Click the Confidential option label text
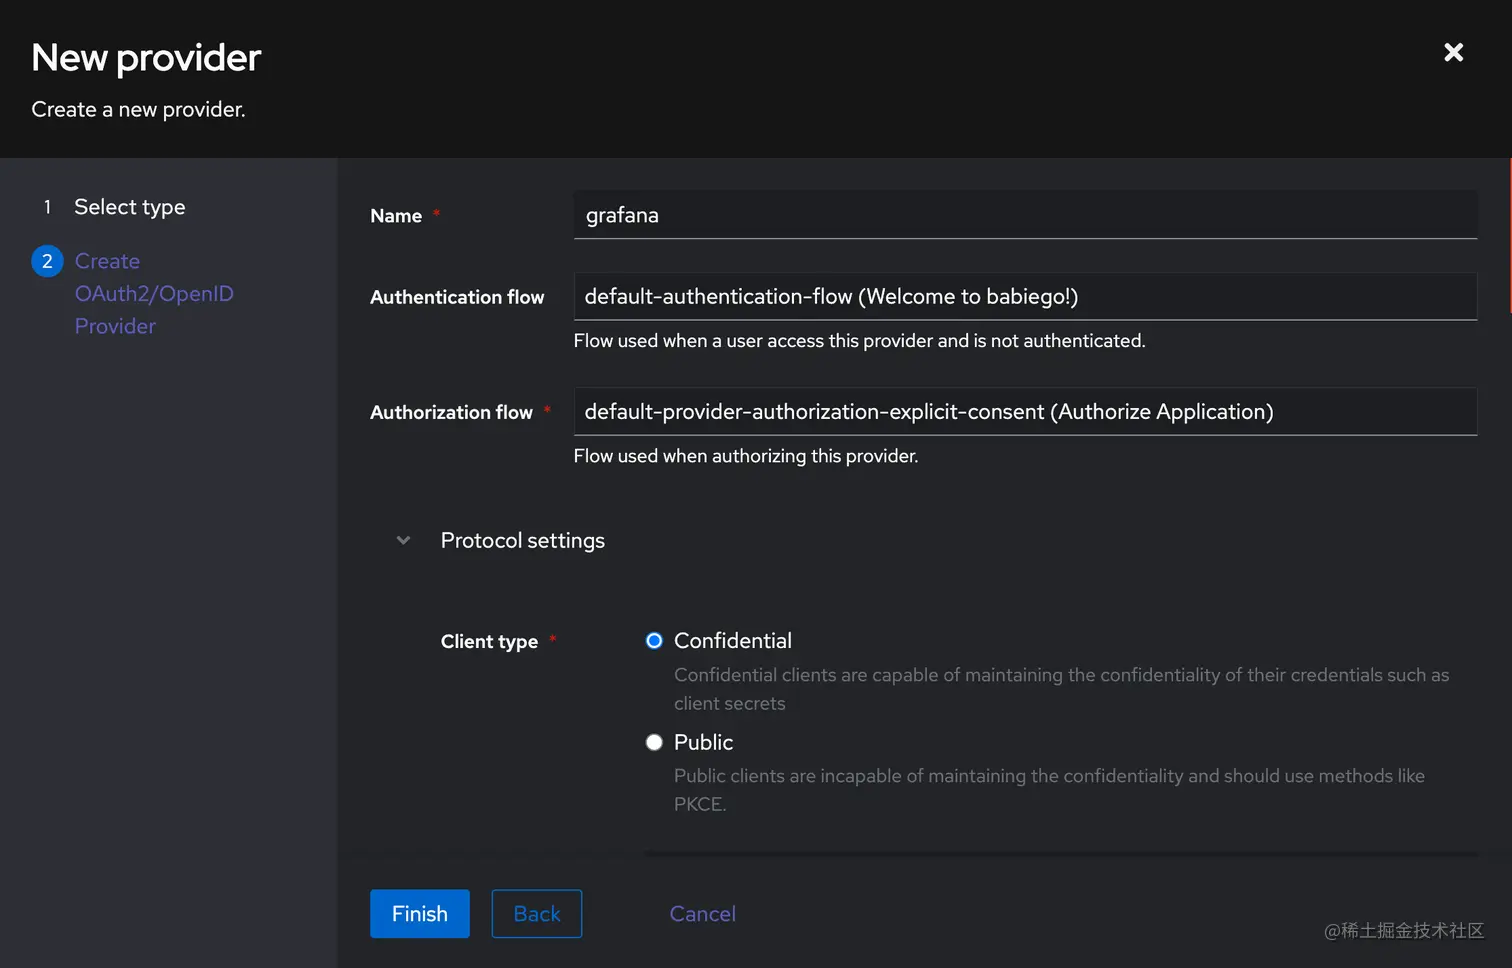The width and height of the screenshot is (1512, 968). pyautogui.click(x=732, y=641)
